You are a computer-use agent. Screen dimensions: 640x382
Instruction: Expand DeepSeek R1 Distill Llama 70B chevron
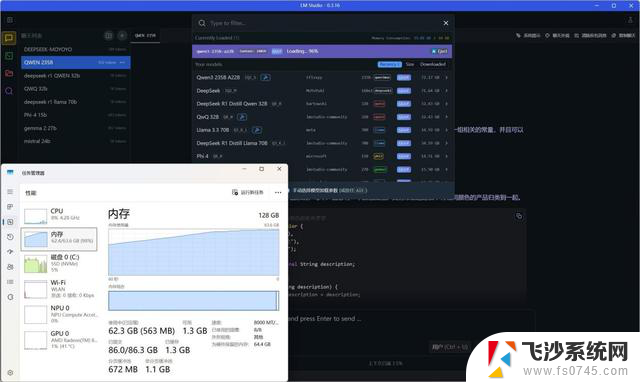[x=447, y=143]
